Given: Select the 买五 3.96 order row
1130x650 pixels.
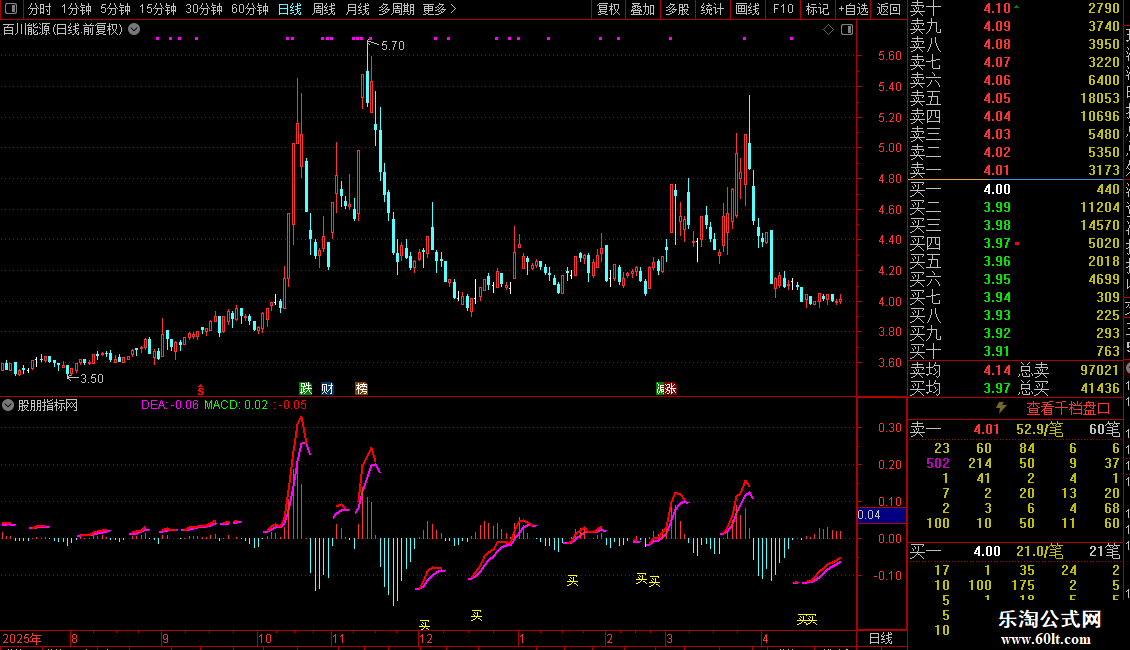Looking at the screenshot, I should click(x=1015, y=261).
